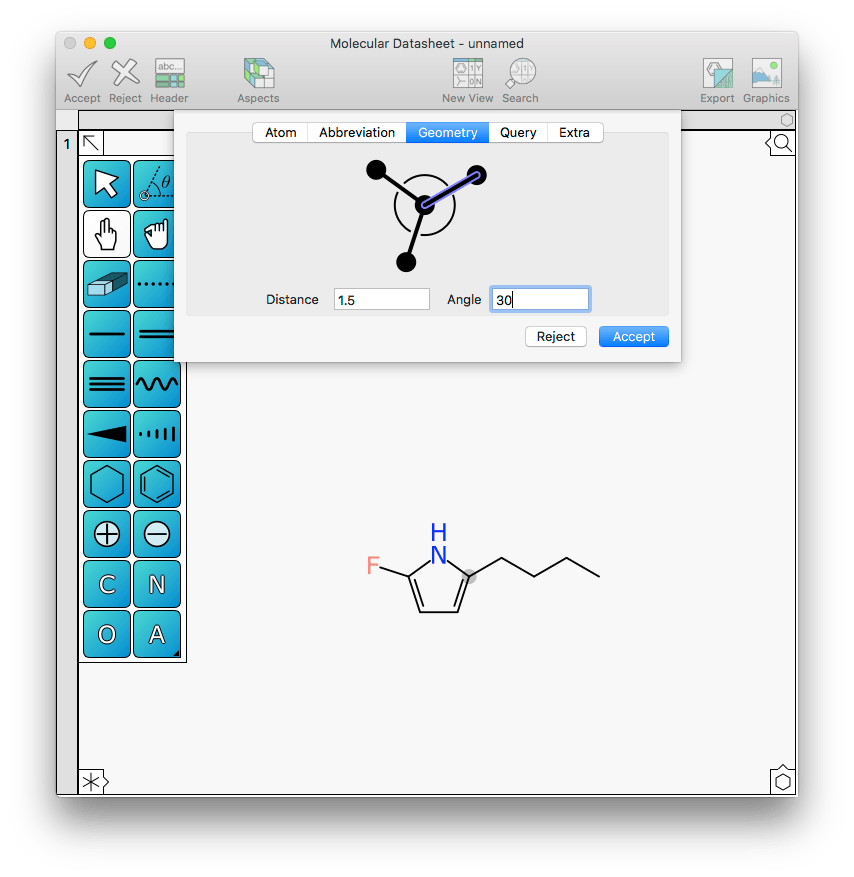Viewport: 854px width, 877px height.
Task: Click the positive charge tool
Action: pyautogui.click(x=107, y=534)
